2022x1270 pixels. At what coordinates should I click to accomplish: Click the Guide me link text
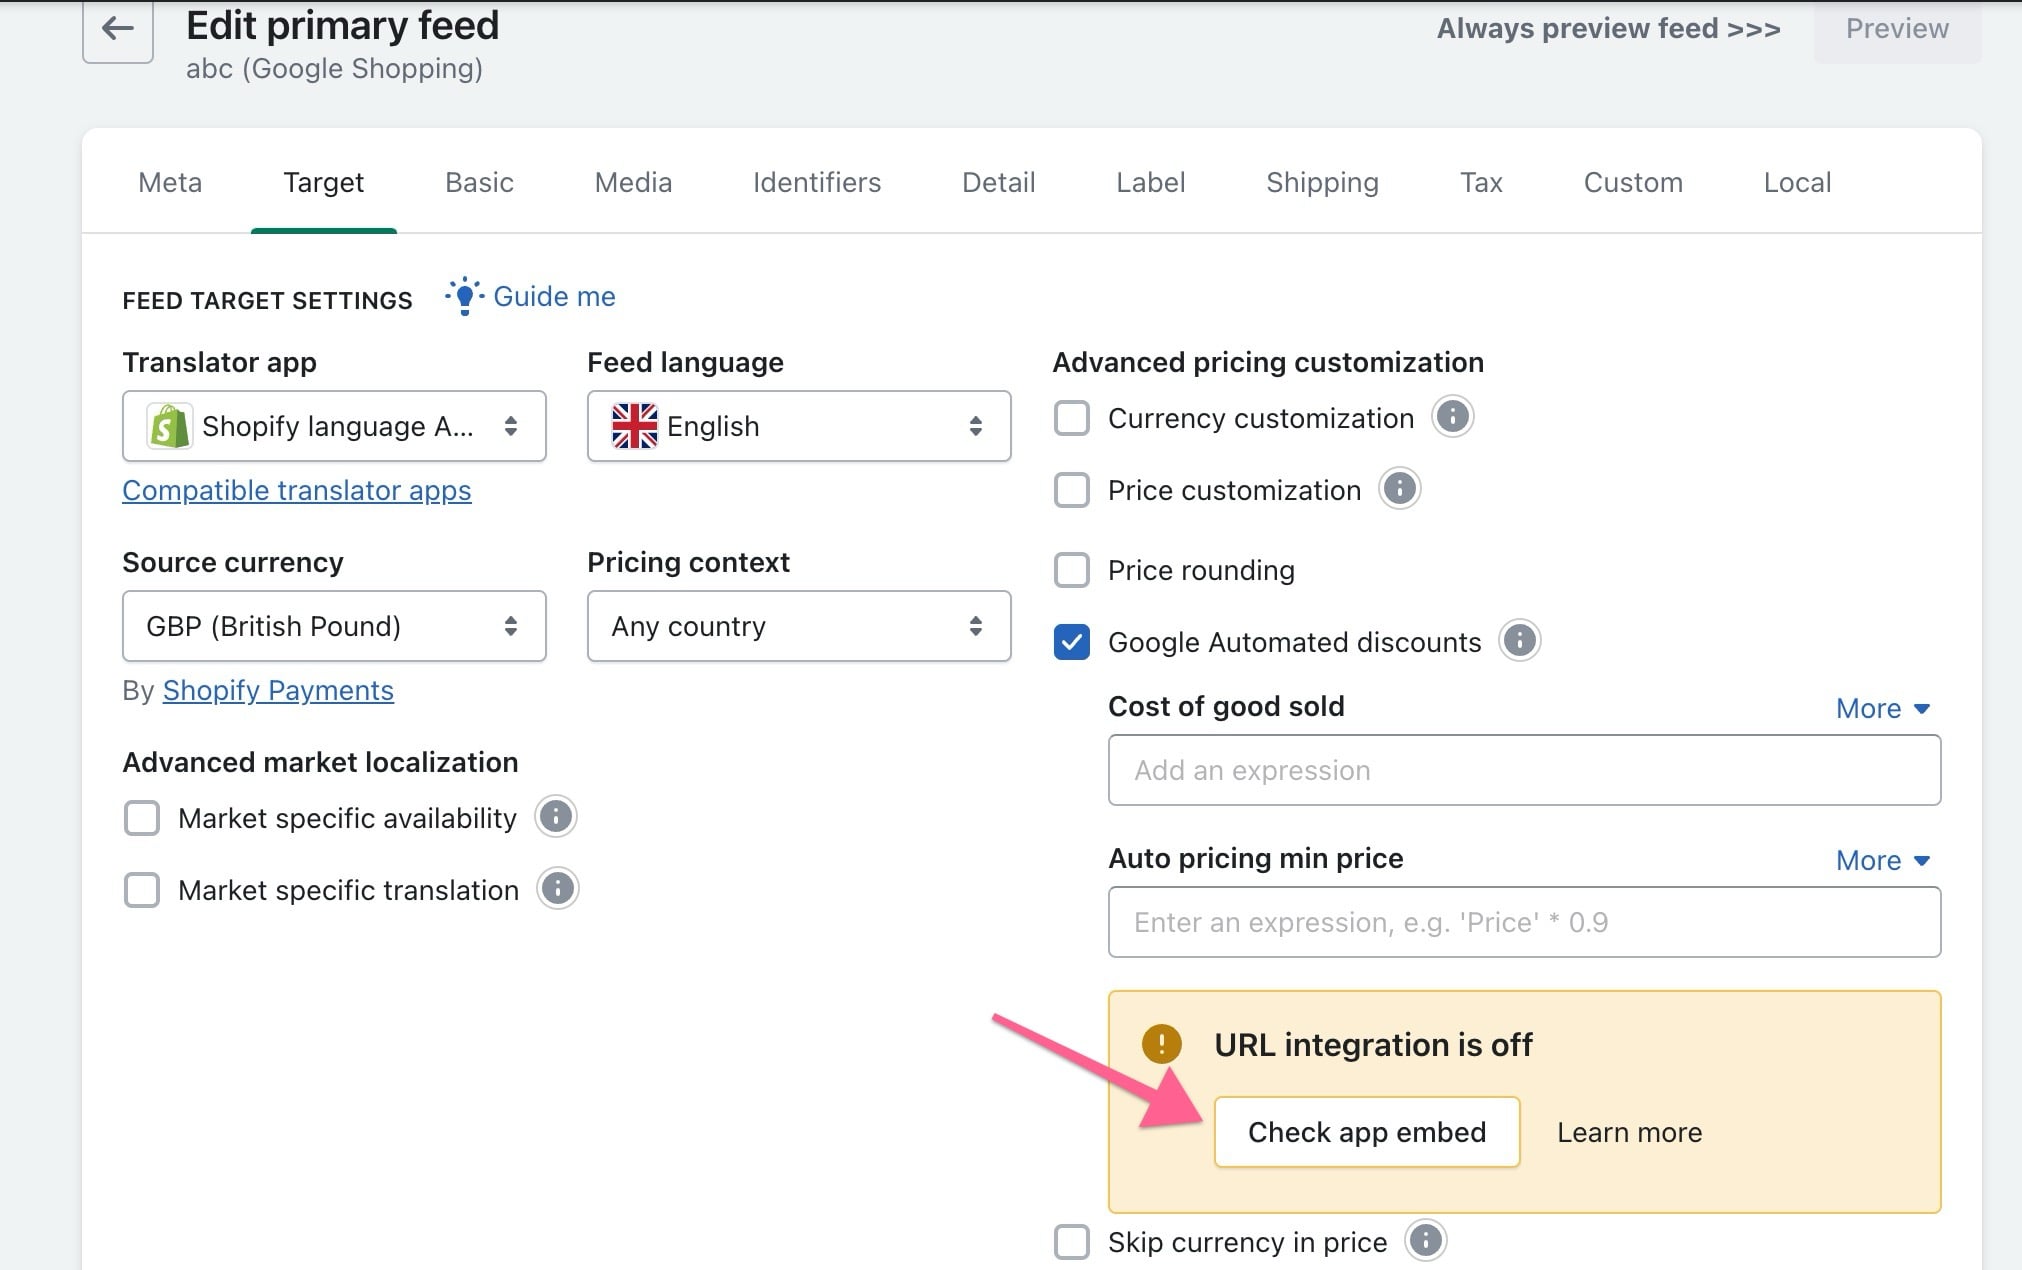(554, 296)
